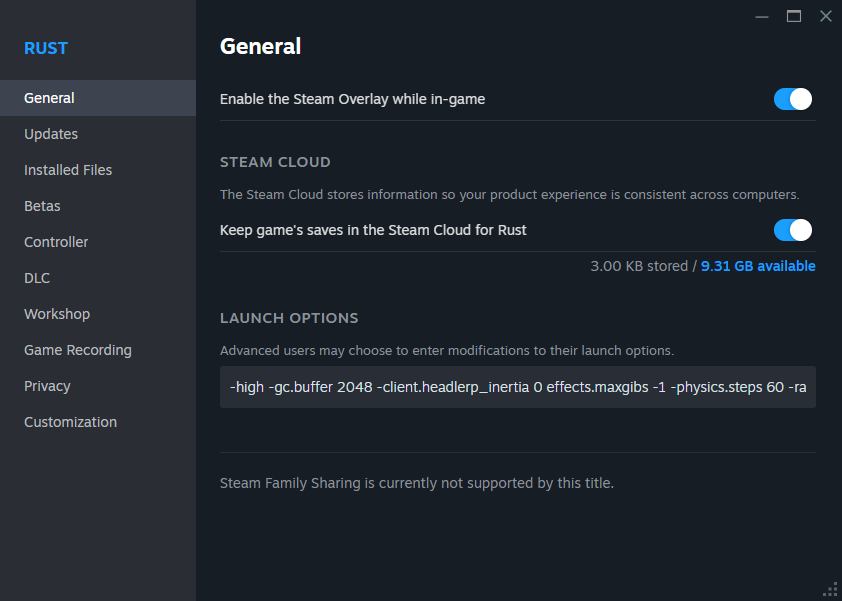Open the Customization section
842x601 pixels.
click(x=98, y=422)
